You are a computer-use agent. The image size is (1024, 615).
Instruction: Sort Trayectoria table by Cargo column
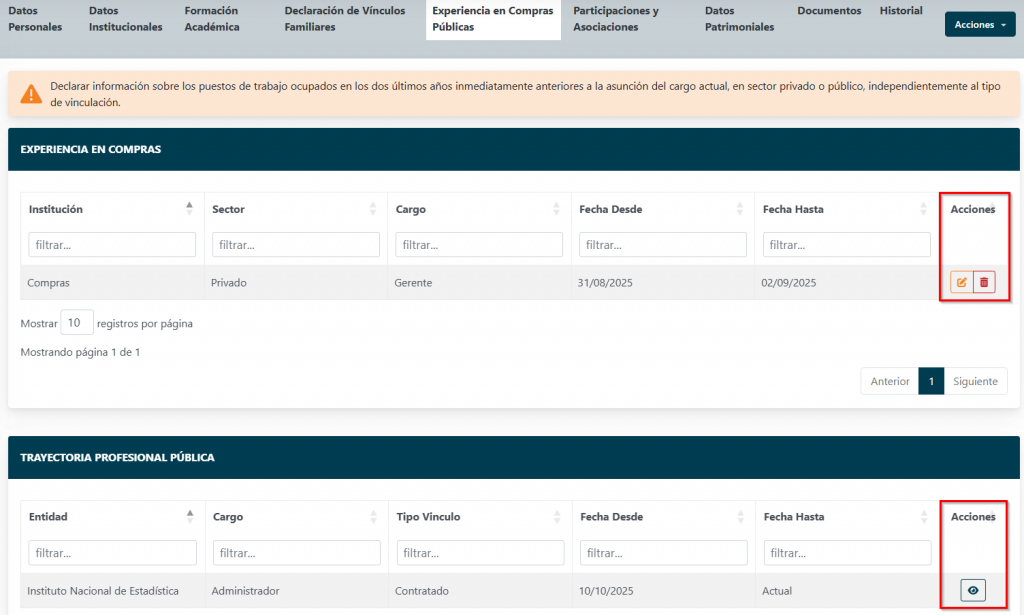[374, 516]
